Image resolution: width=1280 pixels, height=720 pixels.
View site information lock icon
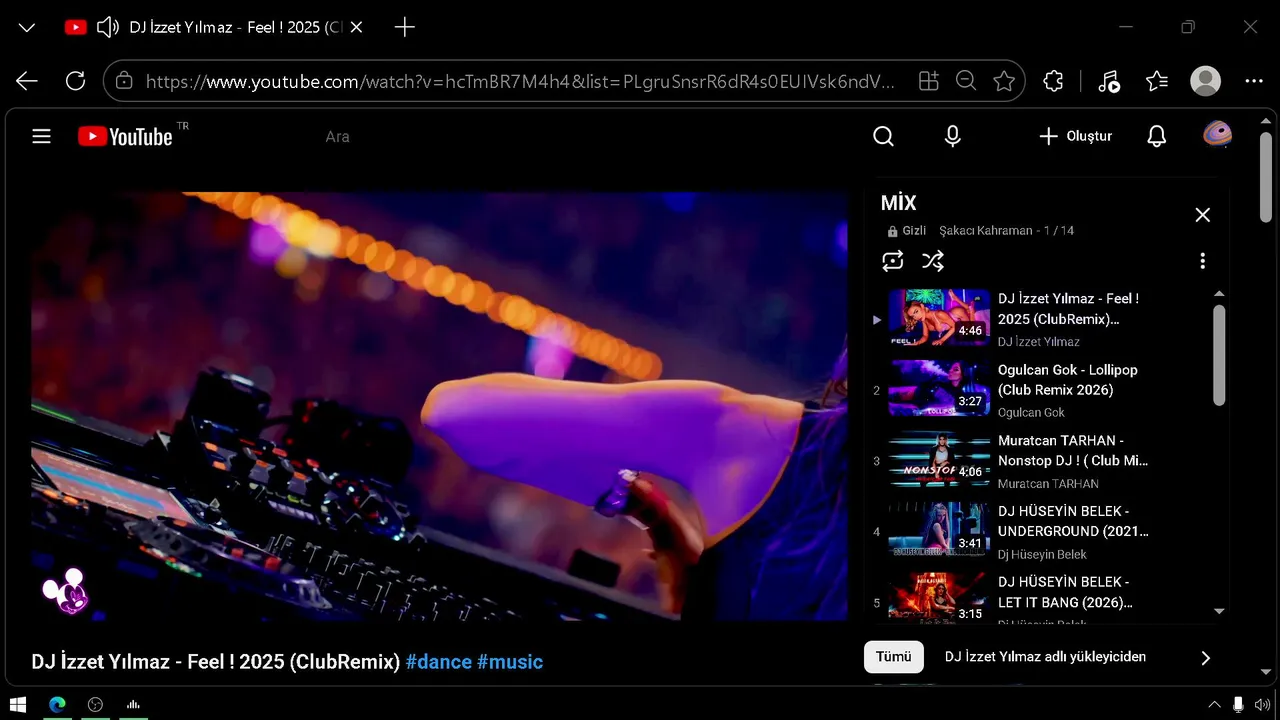click(x=124, y=81)
